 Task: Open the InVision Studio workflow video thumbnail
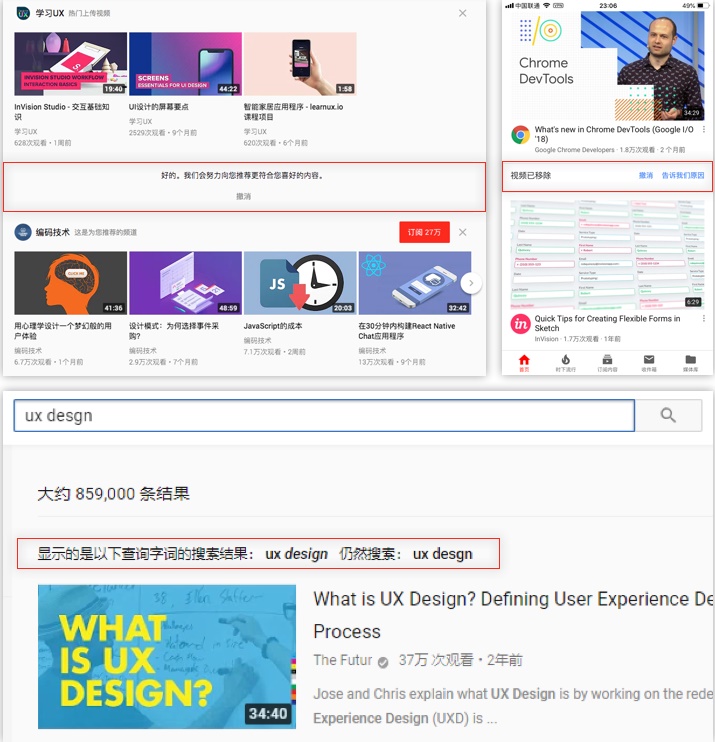click(x=71, y=64)
